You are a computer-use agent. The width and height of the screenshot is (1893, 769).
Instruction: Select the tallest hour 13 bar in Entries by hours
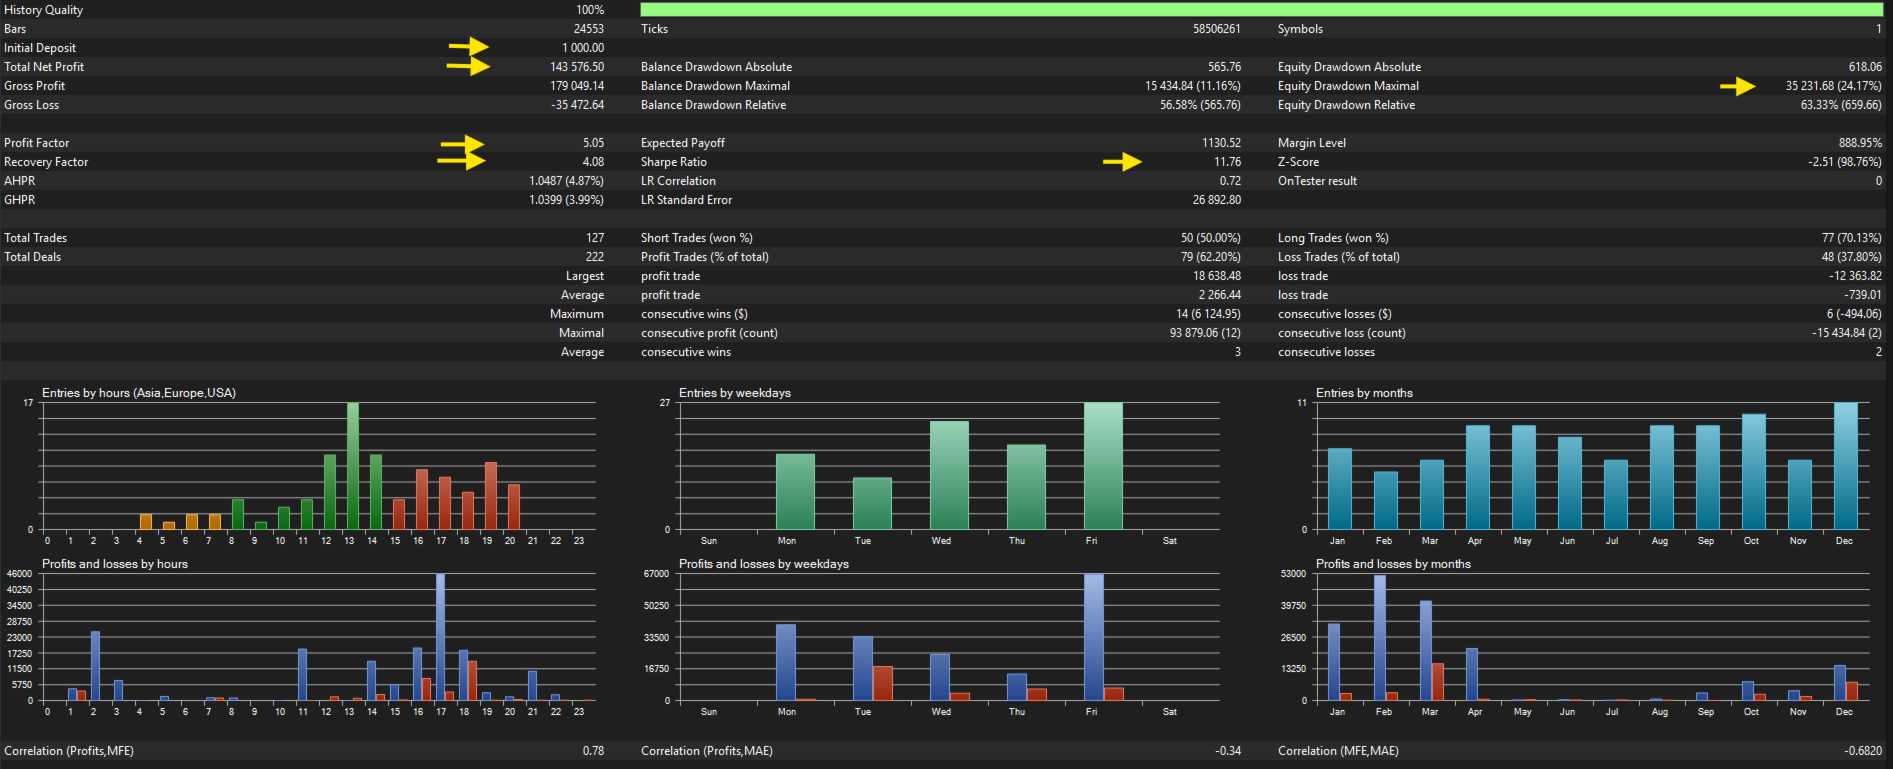[352, 466]
